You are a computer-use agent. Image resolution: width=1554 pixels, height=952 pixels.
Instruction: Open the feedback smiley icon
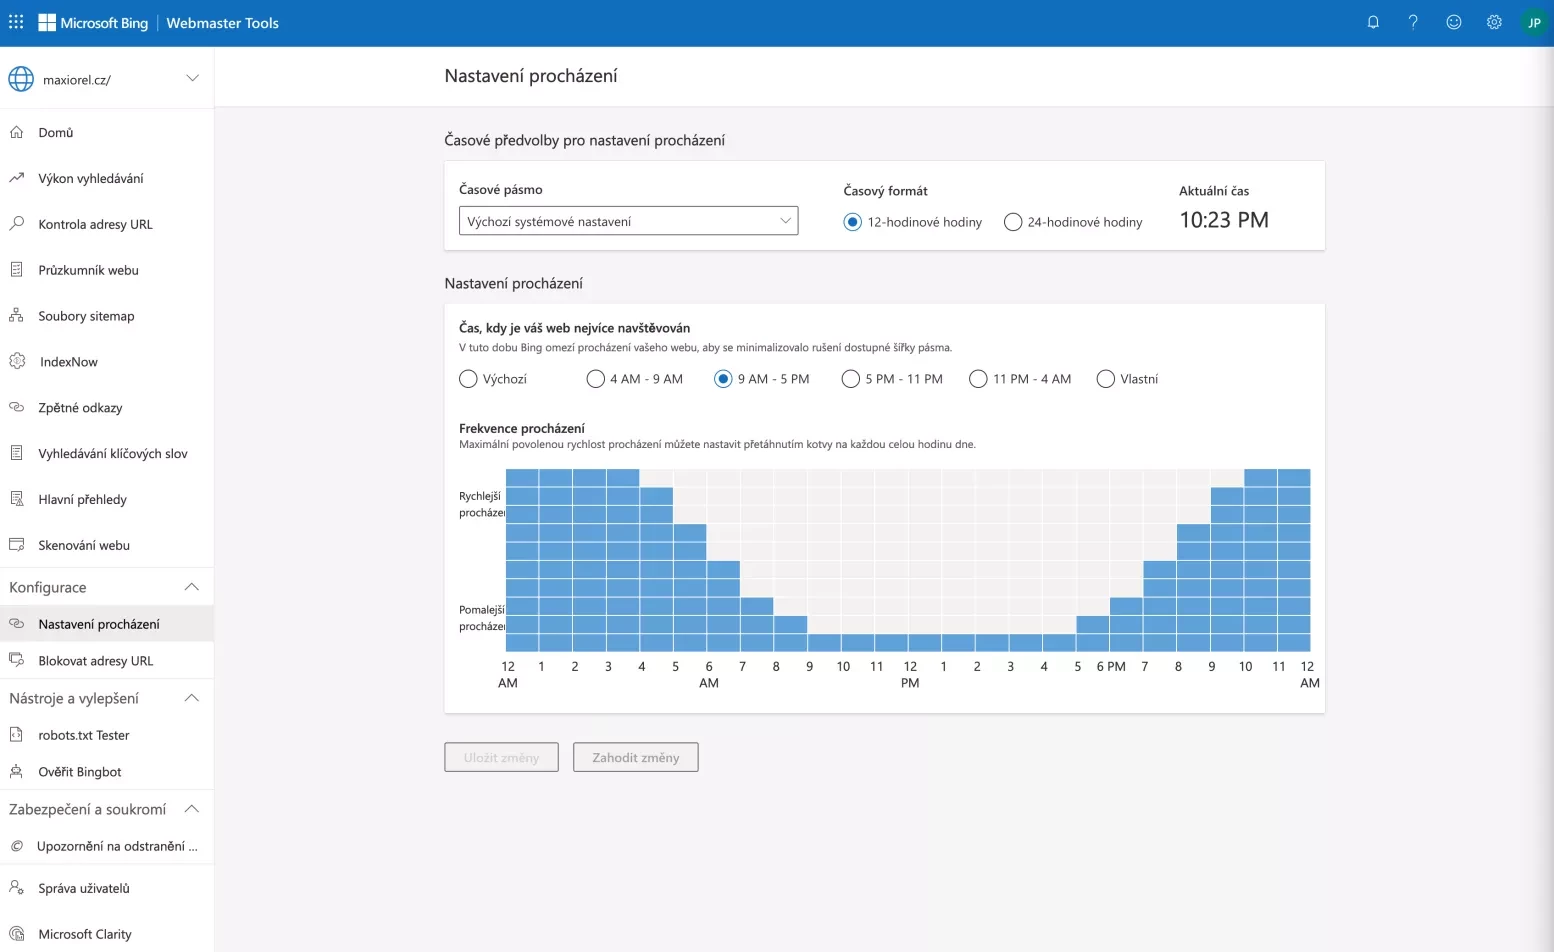pyautogui.click(x=1454, y=22)
